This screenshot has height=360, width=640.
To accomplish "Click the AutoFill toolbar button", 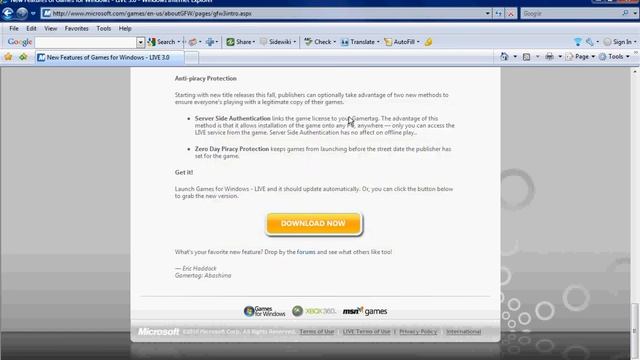I will point(399,42).
